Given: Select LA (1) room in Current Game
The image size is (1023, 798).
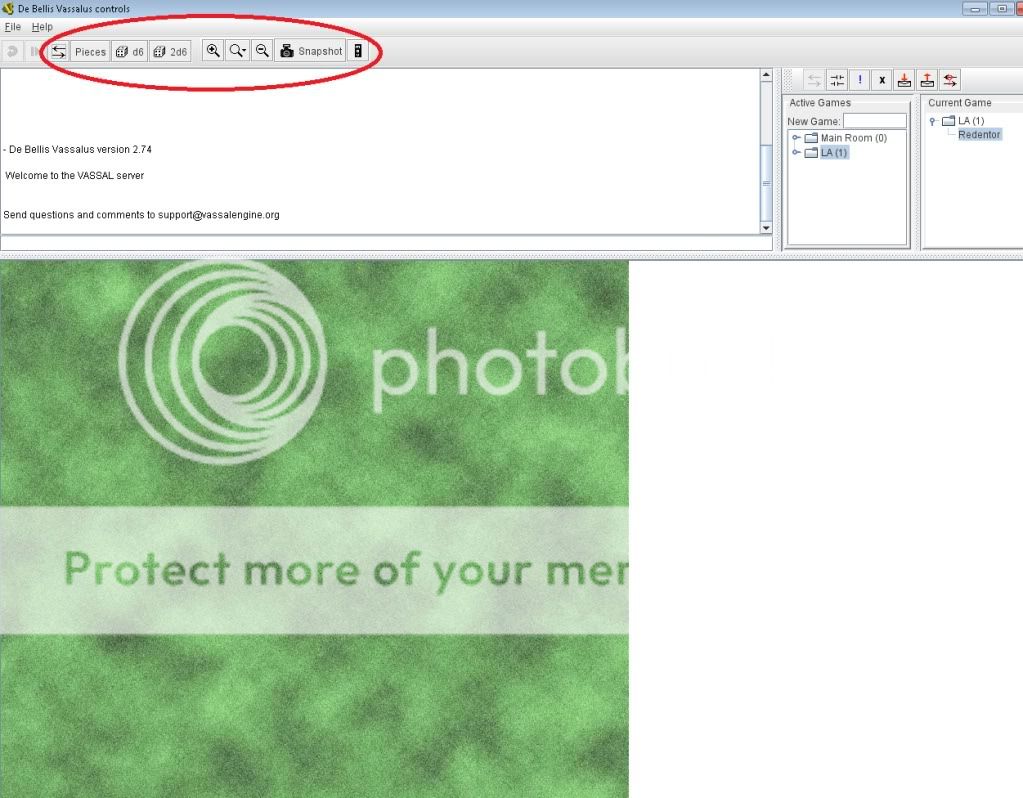Looking at the screenshot, I should click(x=971, y=121).
